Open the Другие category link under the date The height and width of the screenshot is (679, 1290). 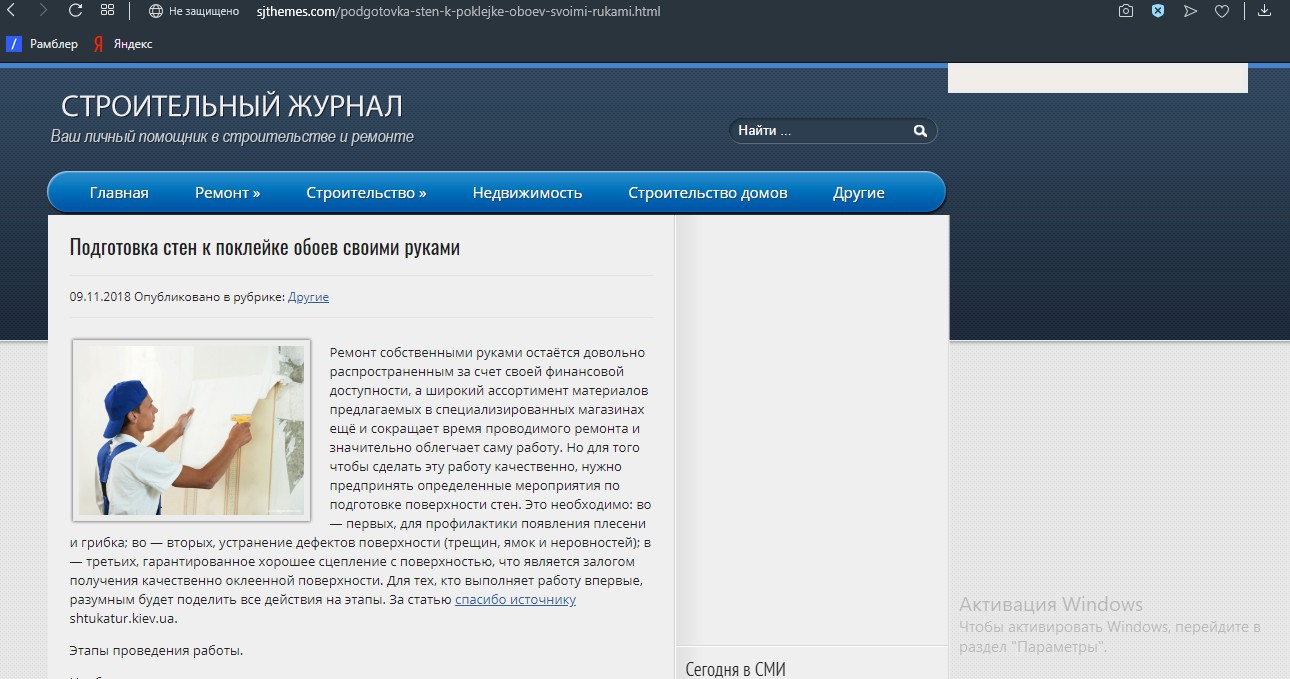pyautogui.click(x=308, y=297)
